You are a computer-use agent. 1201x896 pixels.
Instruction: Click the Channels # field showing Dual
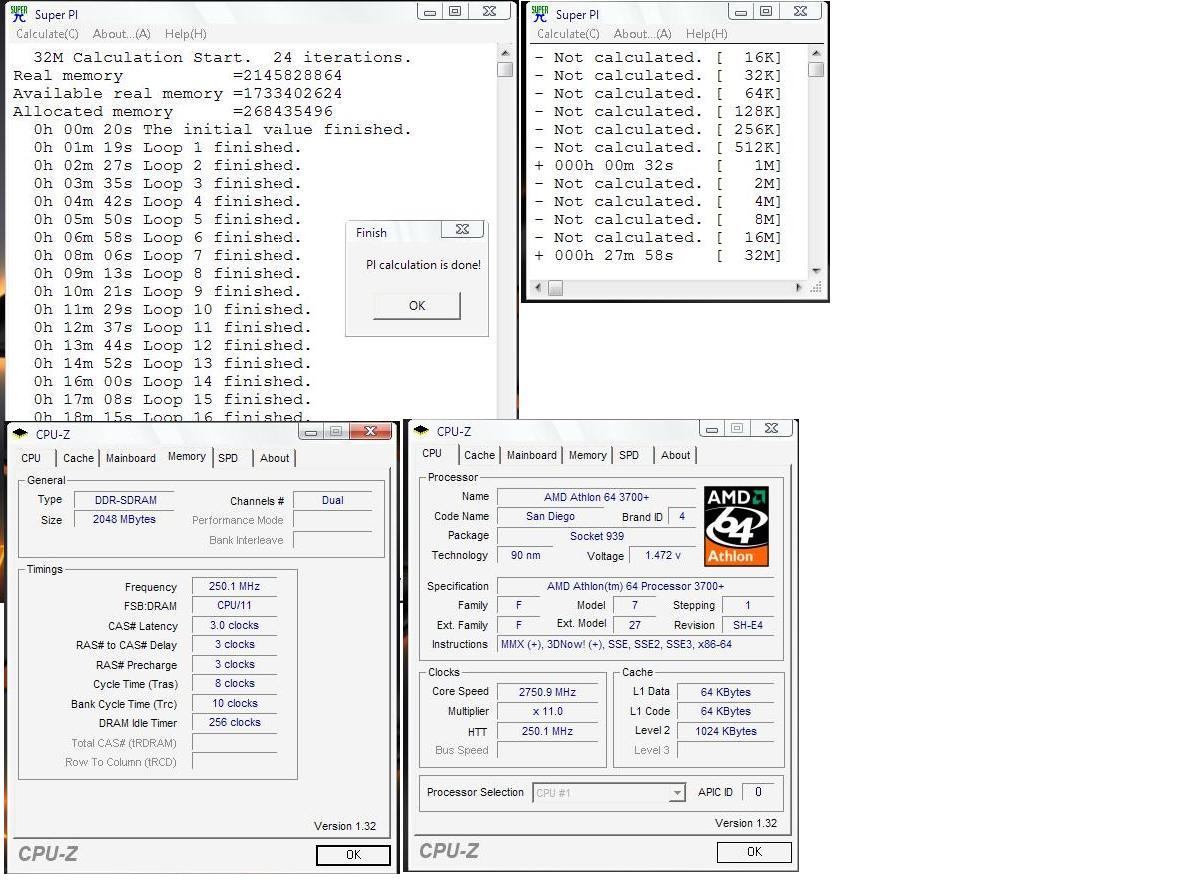click(333, 500)
